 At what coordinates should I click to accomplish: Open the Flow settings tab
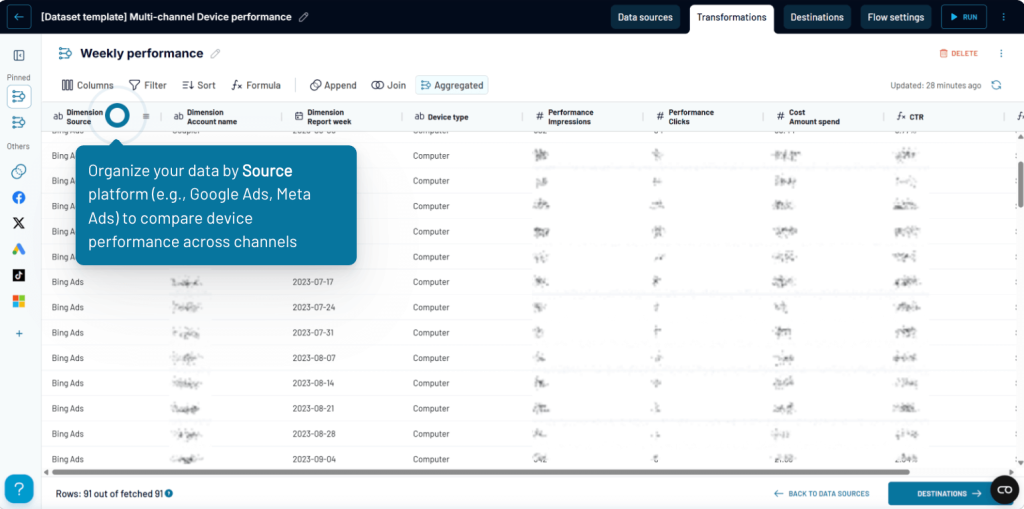coord(896,17)
